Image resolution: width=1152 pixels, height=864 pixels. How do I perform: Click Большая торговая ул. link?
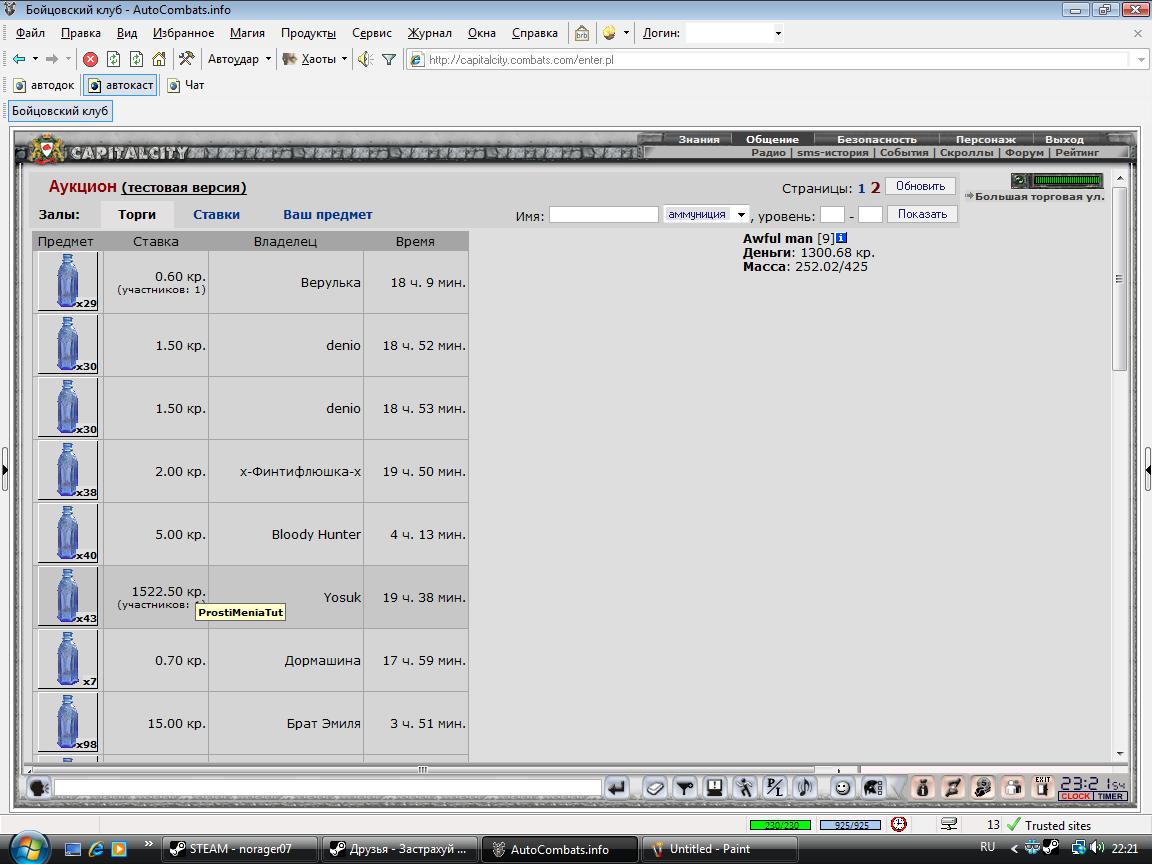tap(1039, 197)
